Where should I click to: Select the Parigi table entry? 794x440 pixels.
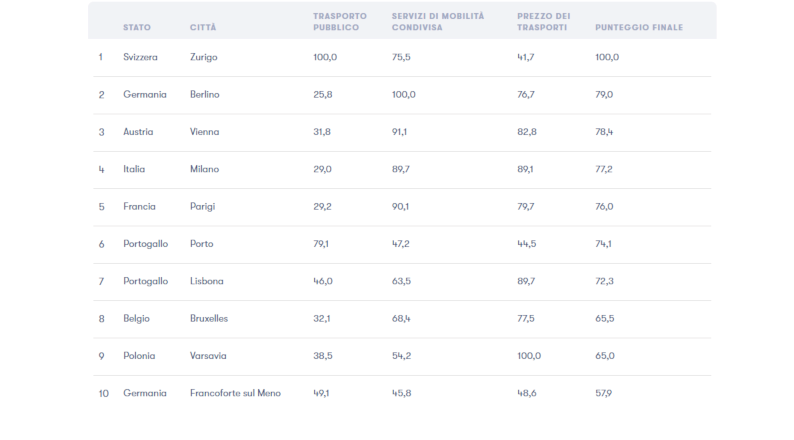(202, 206)
